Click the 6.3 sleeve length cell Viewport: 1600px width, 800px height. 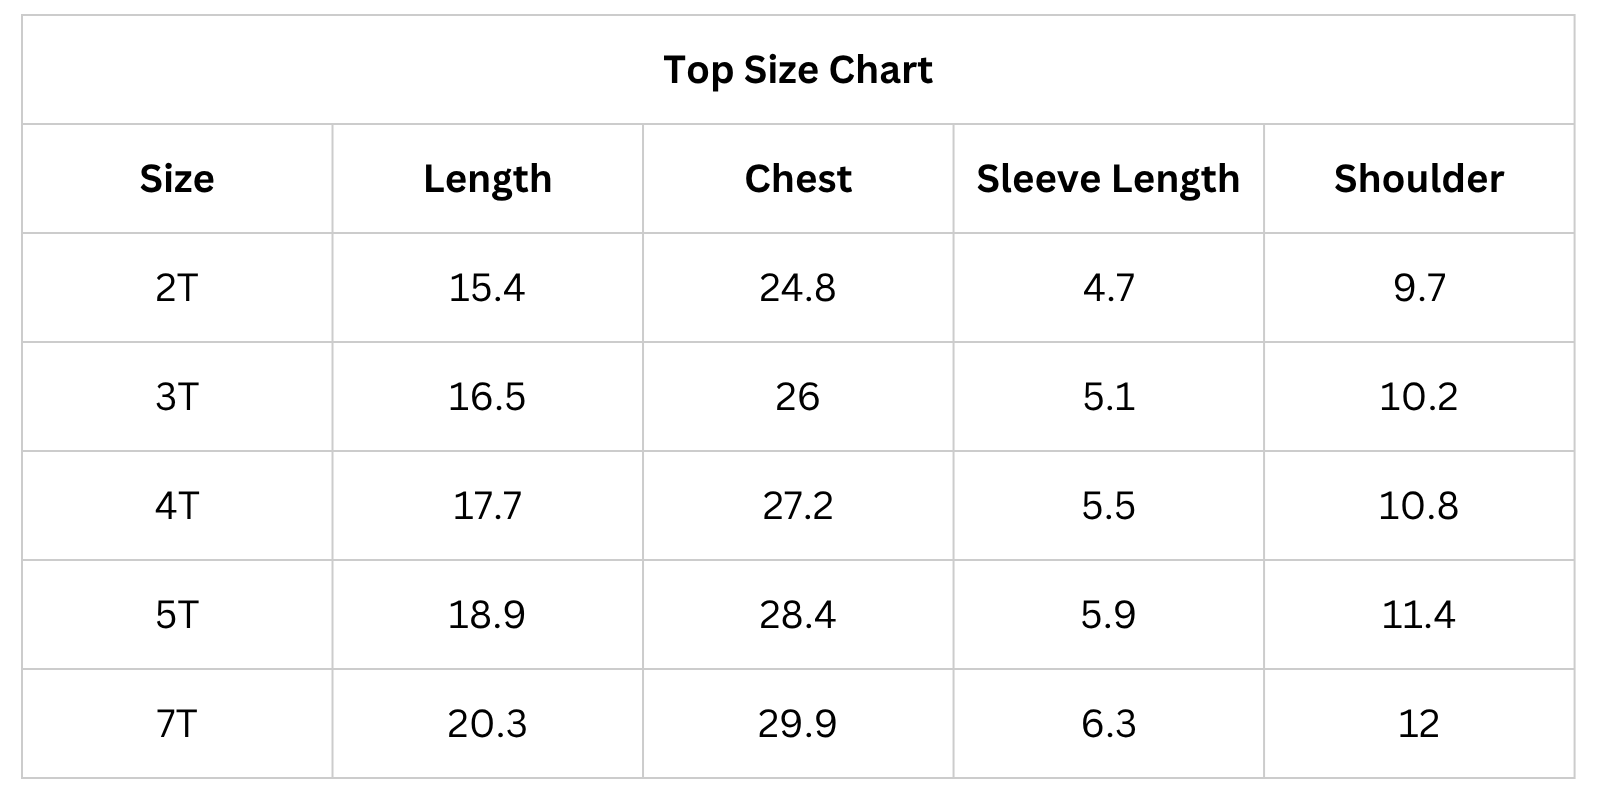click(x=1108, y=724)
